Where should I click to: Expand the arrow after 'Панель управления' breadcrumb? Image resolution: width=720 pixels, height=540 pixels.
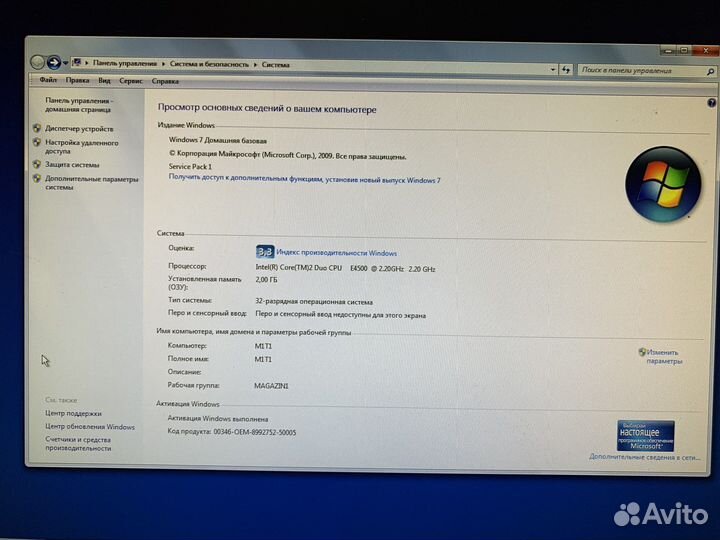163,64
